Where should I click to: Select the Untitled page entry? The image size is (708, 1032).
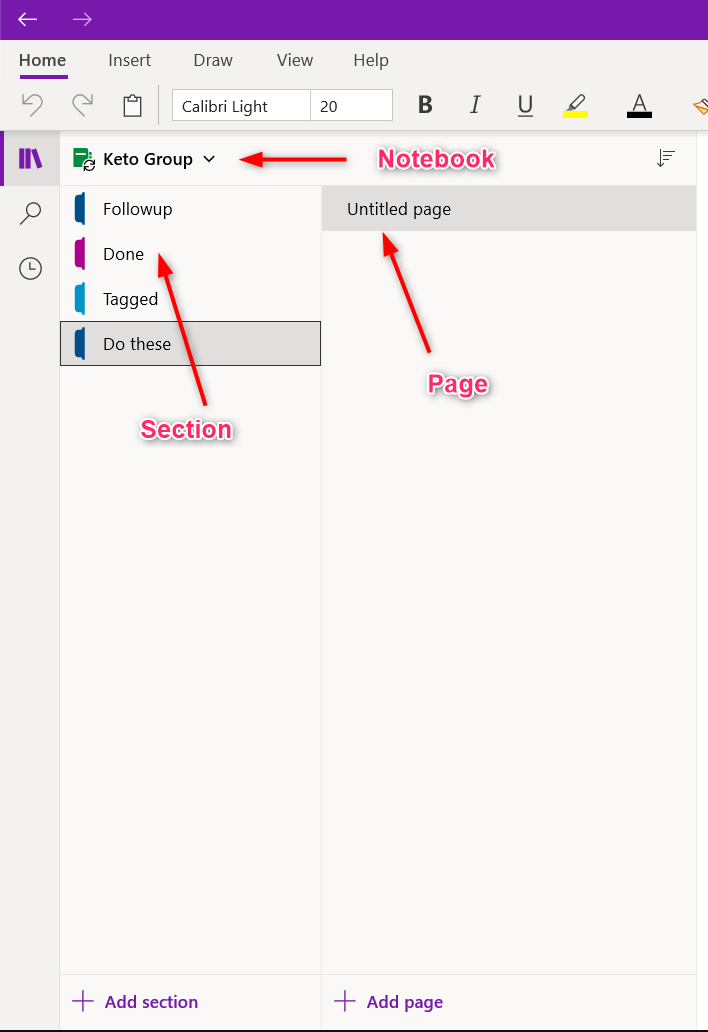point(509,209)
